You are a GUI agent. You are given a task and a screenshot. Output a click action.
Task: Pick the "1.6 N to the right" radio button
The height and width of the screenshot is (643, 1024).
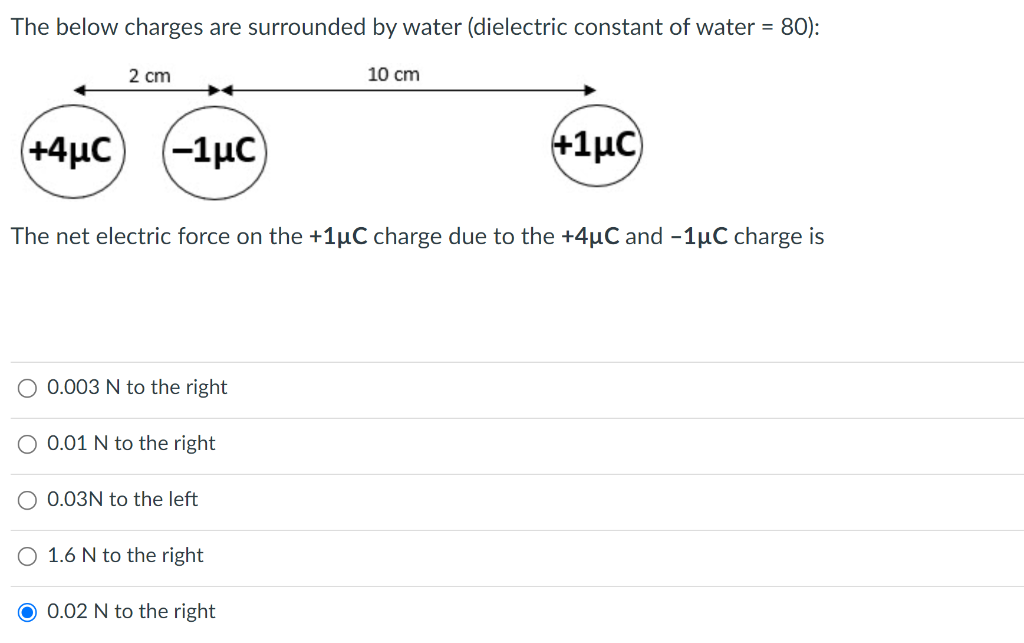pyautogui.click(x=27, y=556)
